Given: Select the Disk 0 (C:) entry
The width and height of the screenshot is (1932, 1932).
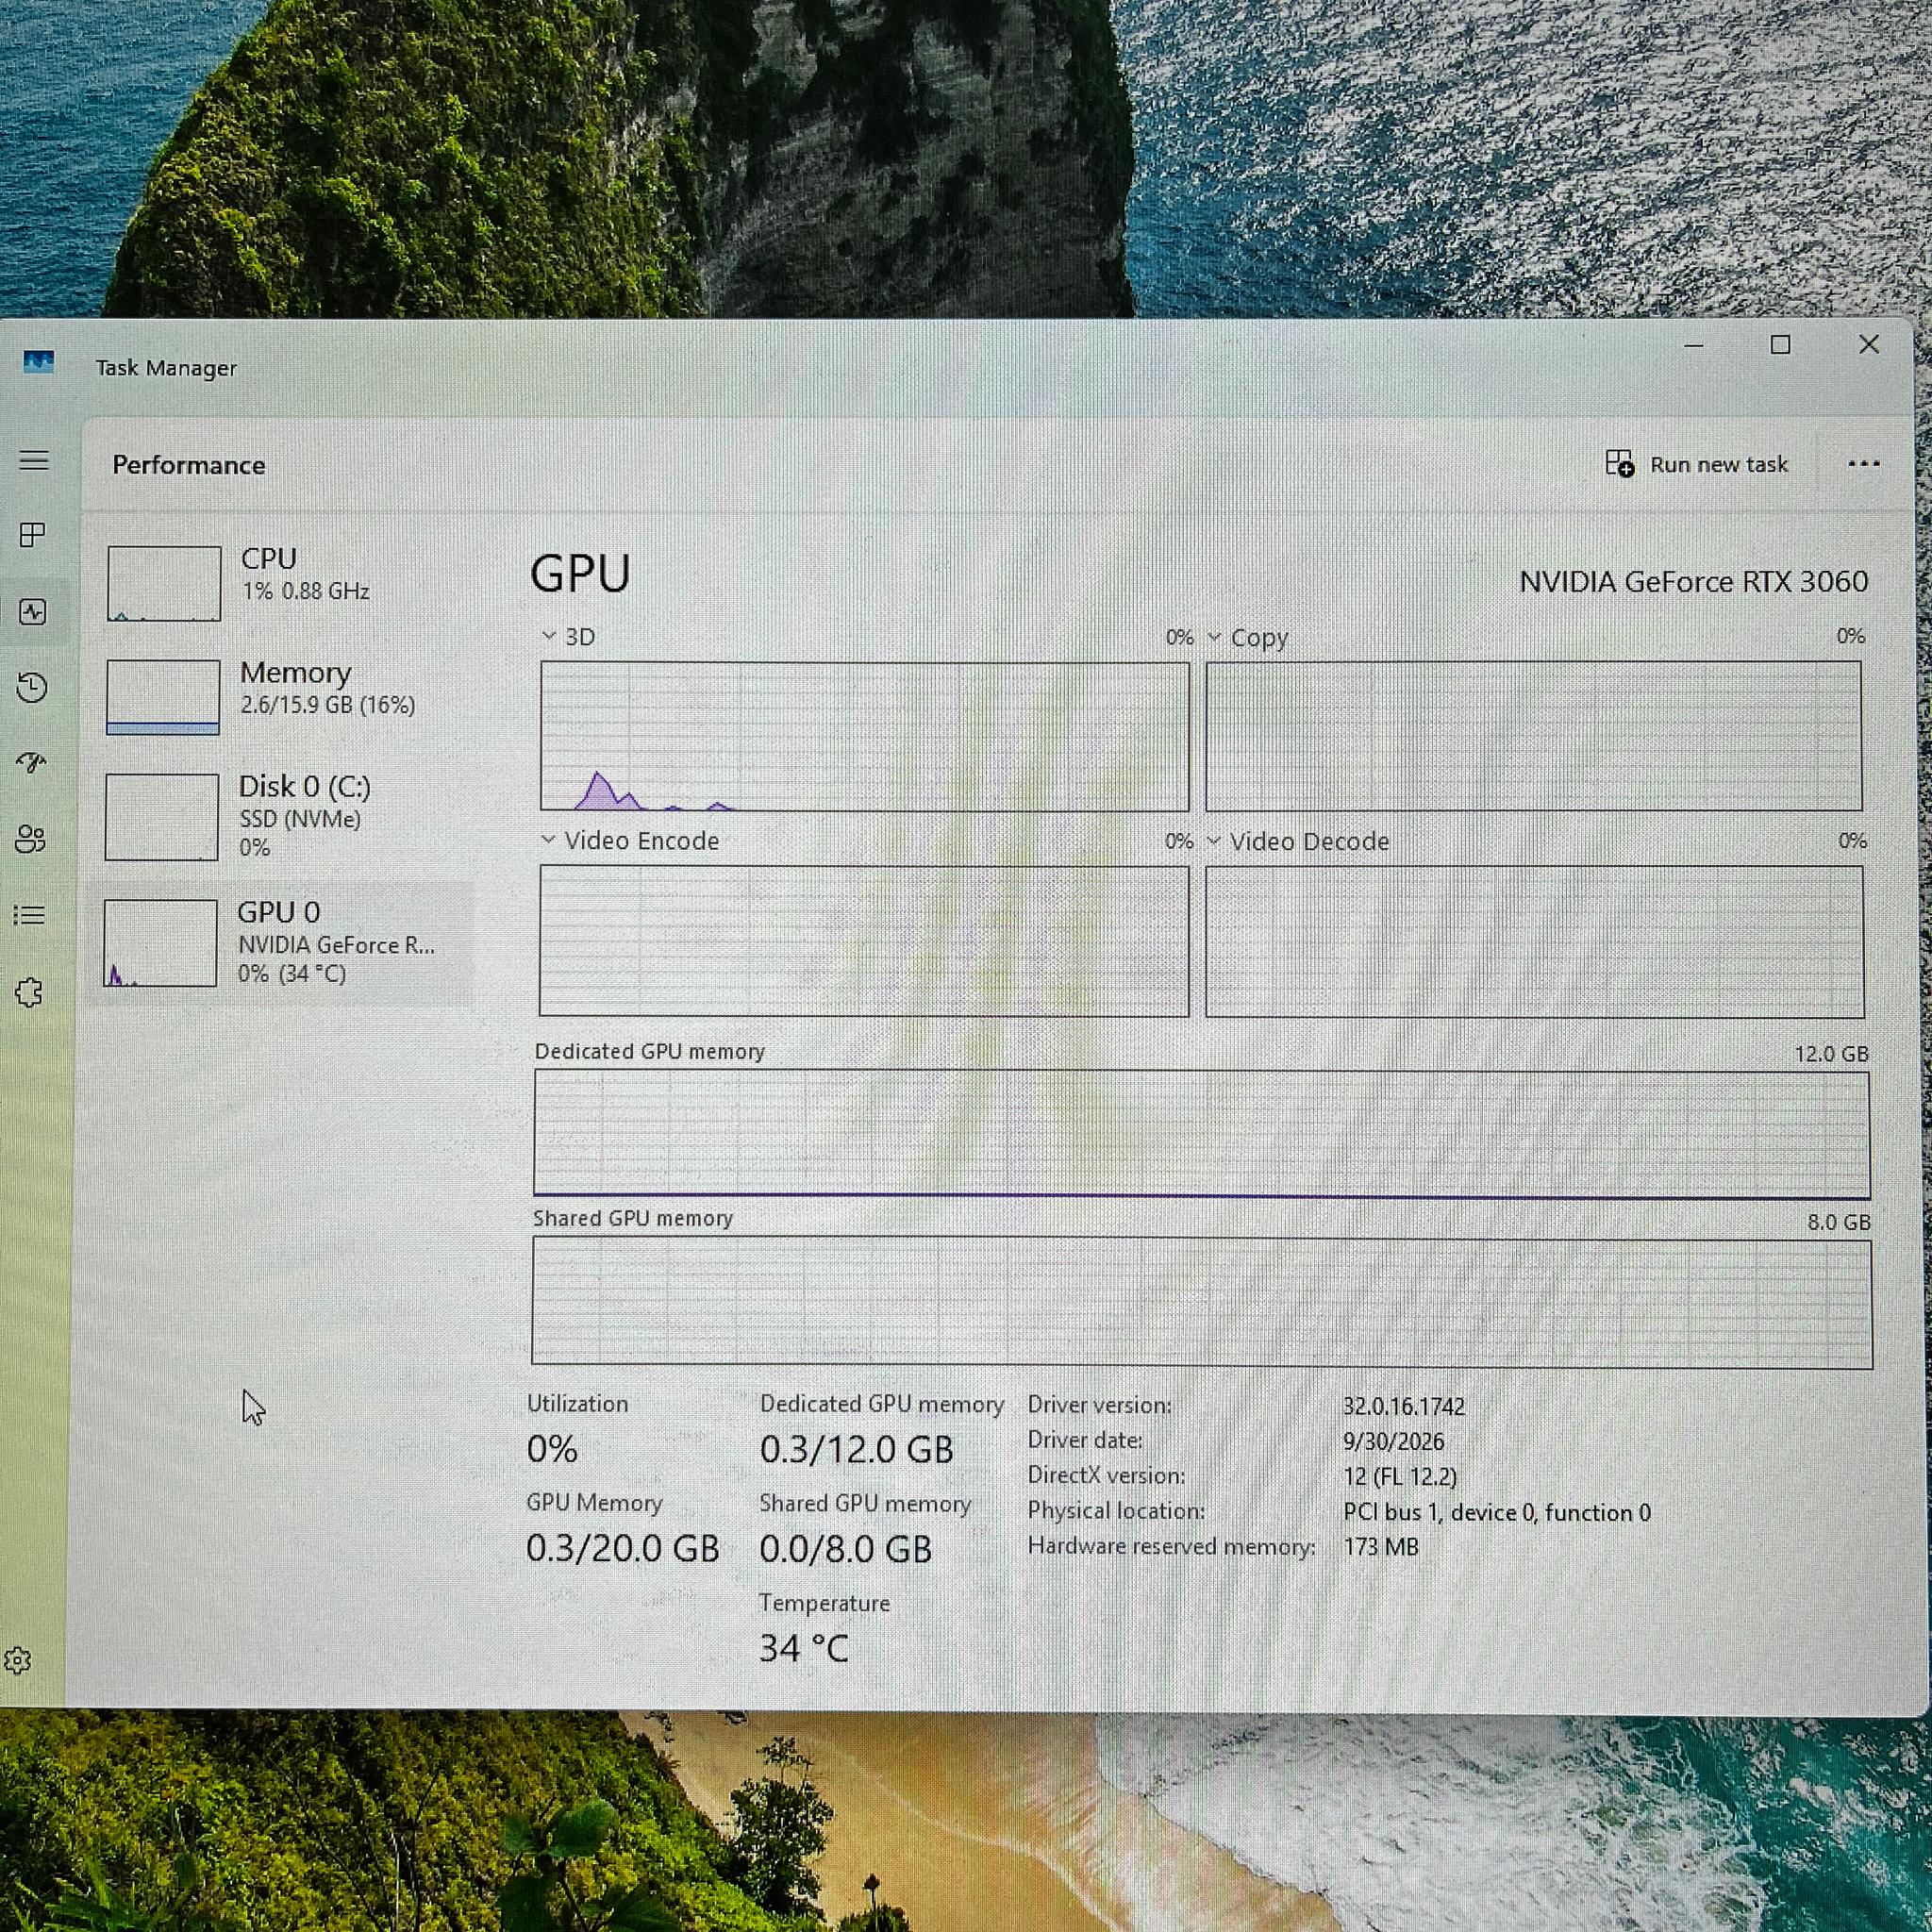Looking at the screenshot, I should pos(284,817).
